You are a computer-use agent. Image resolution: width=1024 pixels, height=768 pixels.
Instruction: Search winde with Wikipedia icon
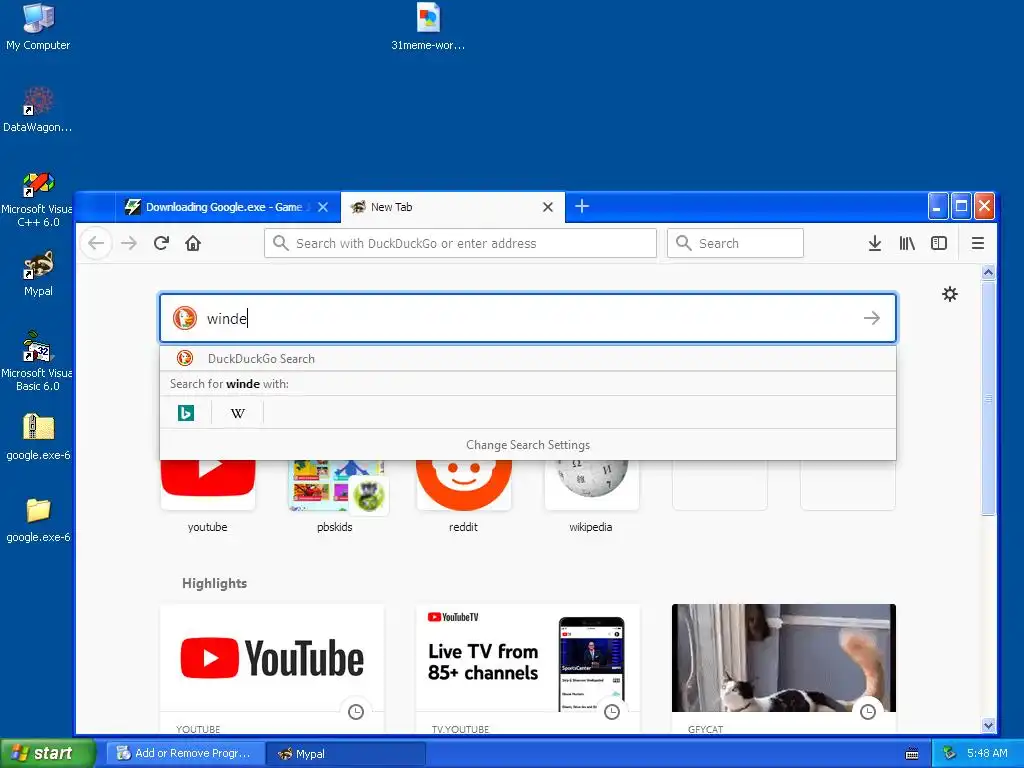point(238,413)
